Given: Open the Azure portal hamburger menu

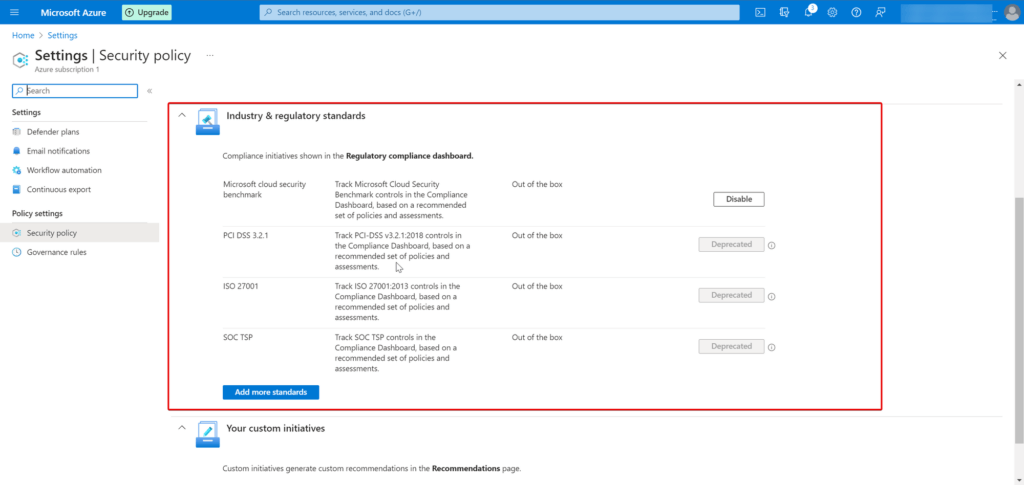Looking at the screenshot, I should pos(15,12).
